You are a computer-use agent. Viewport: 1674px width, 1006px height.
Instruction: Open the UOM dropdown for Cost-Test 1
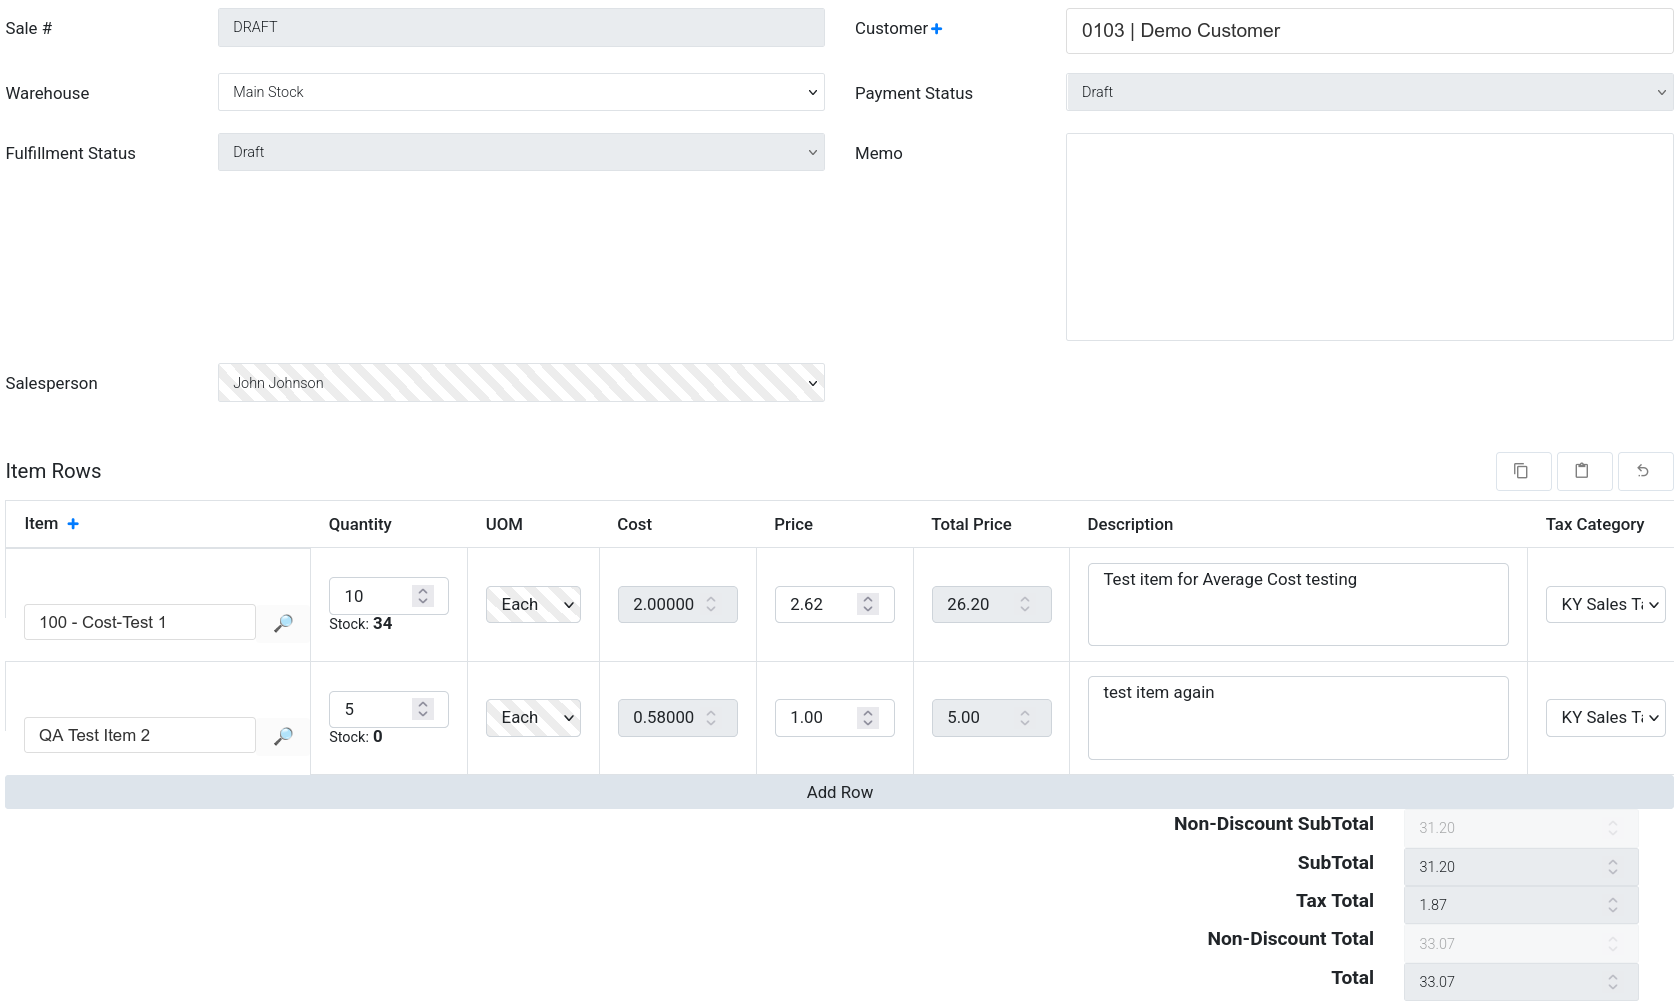coord(532,604)
